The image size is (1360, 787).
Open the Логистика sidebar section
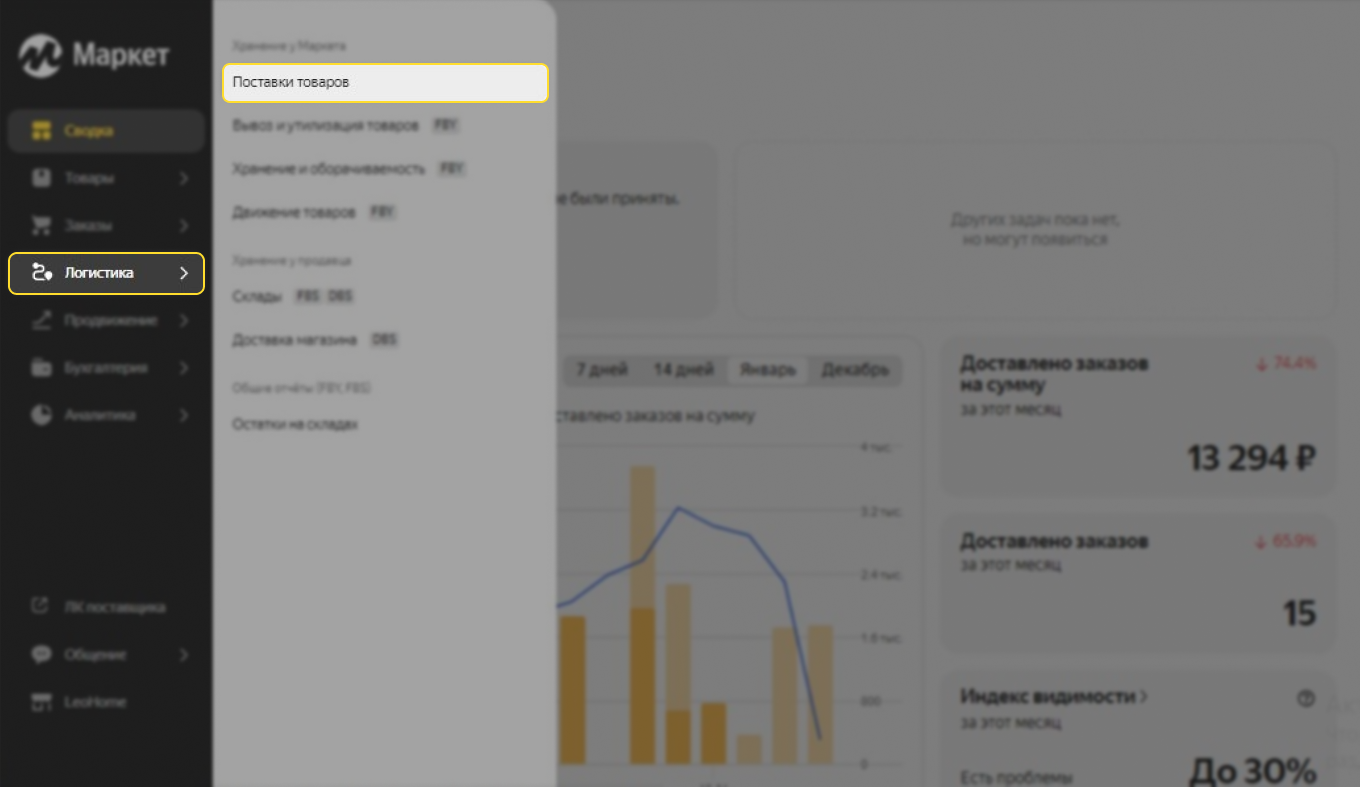(x=106, y=273)
